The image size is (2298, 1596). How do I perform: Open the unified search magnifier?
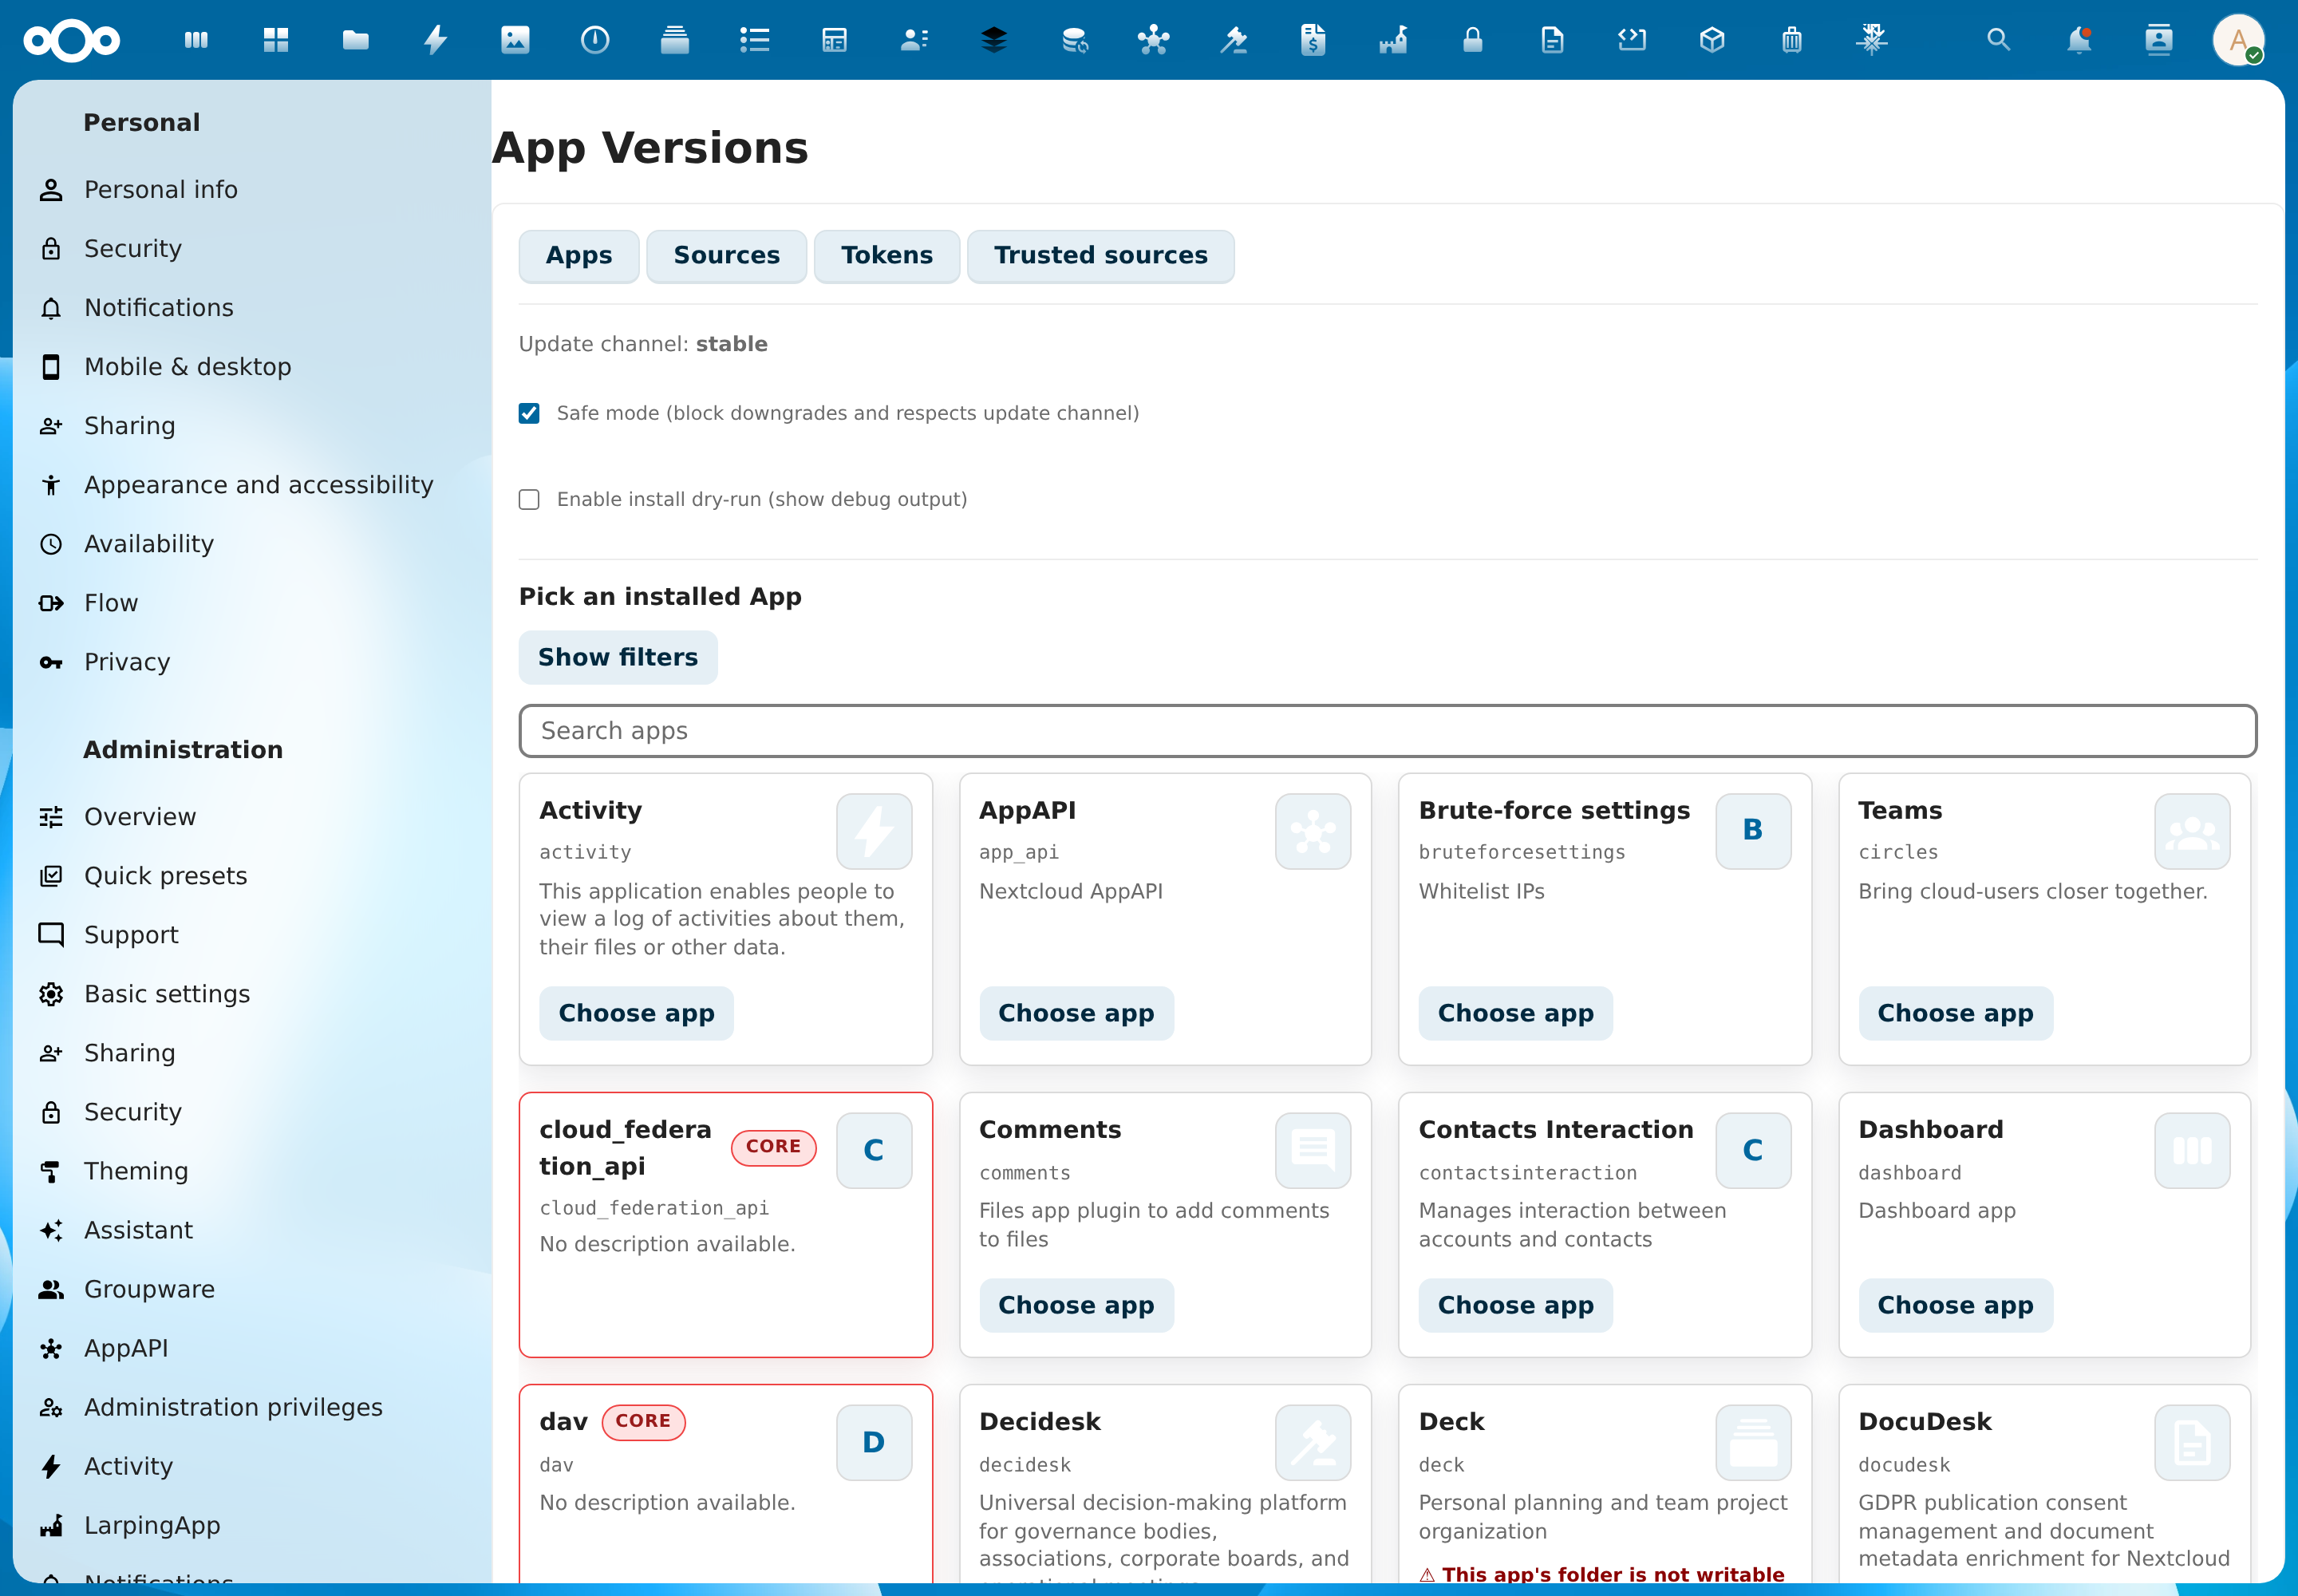1999,40
